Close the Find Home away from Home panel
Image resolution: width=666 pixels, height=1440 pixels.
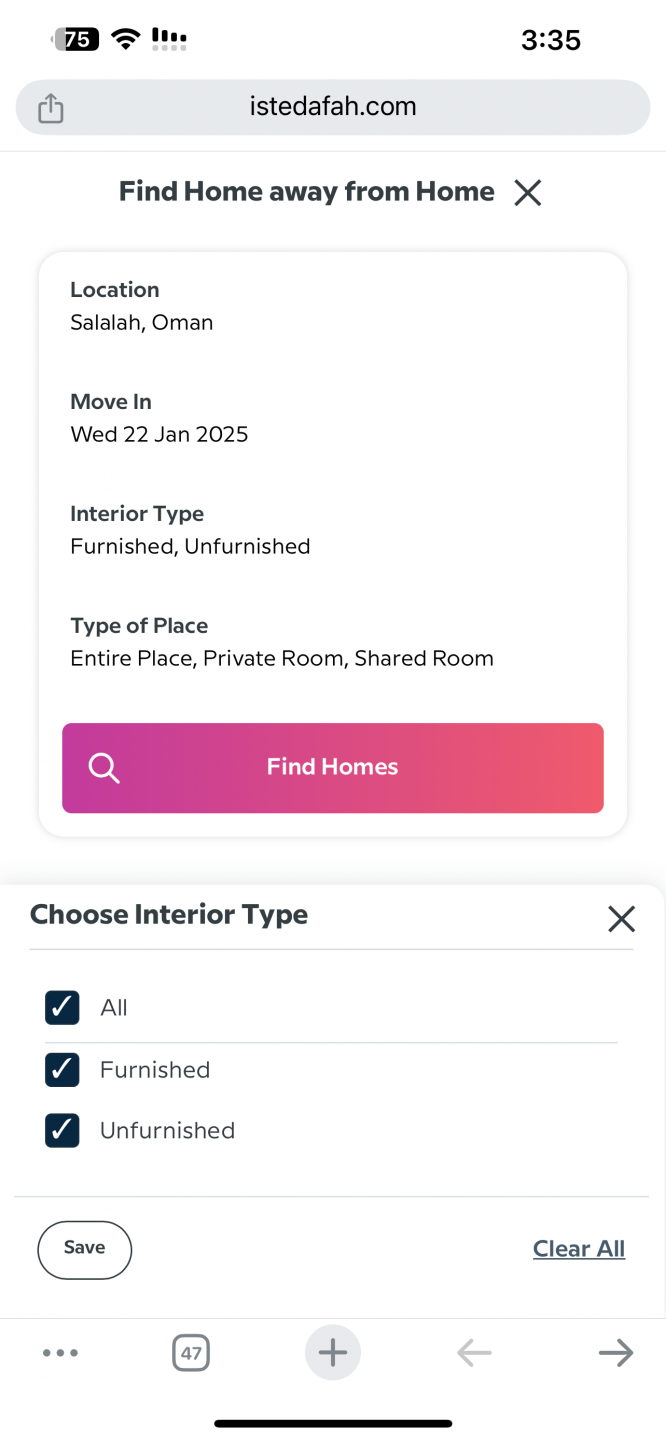(x=527, y=192)
